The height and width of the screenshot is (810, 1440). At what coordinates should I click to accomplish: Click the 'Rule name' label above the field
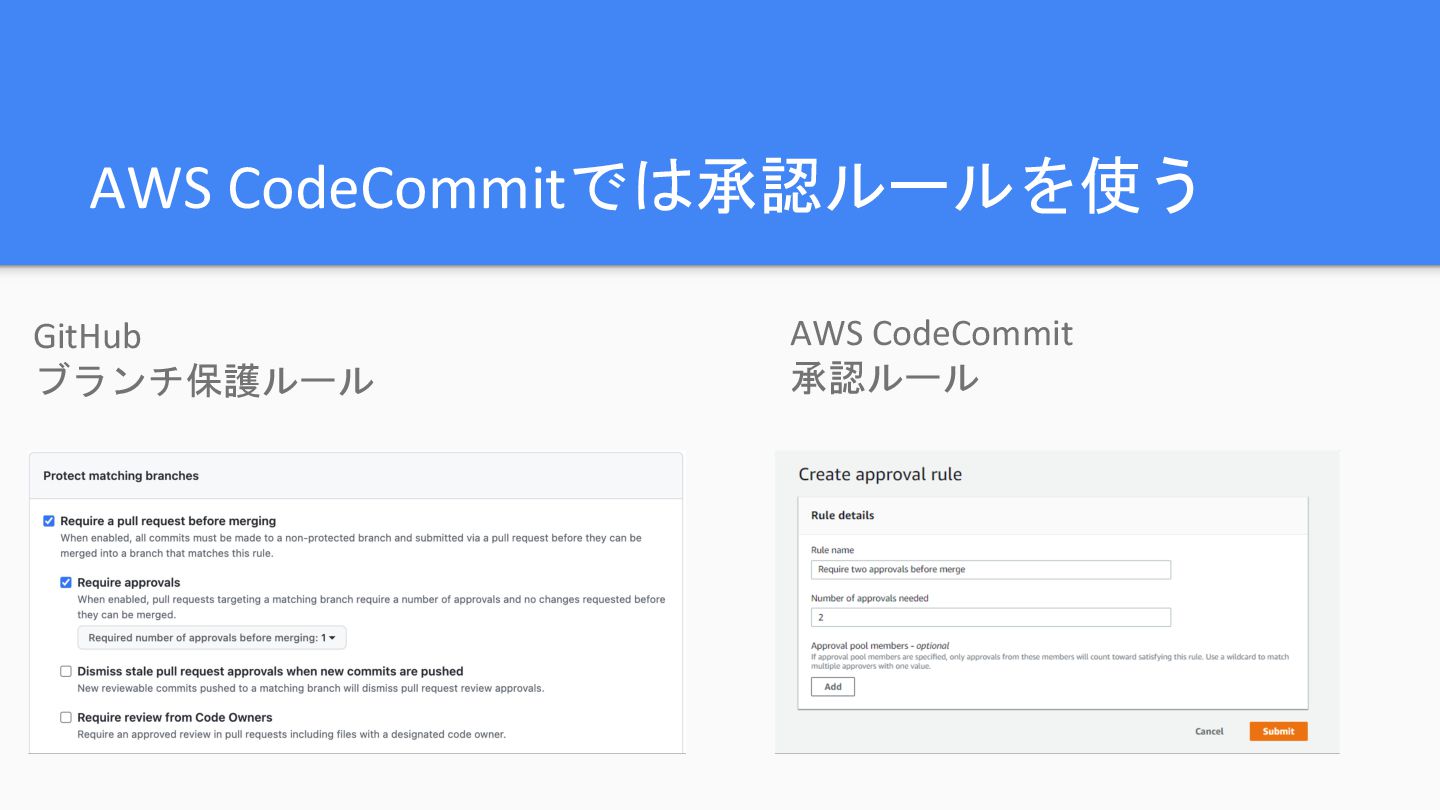coord(832,550)
